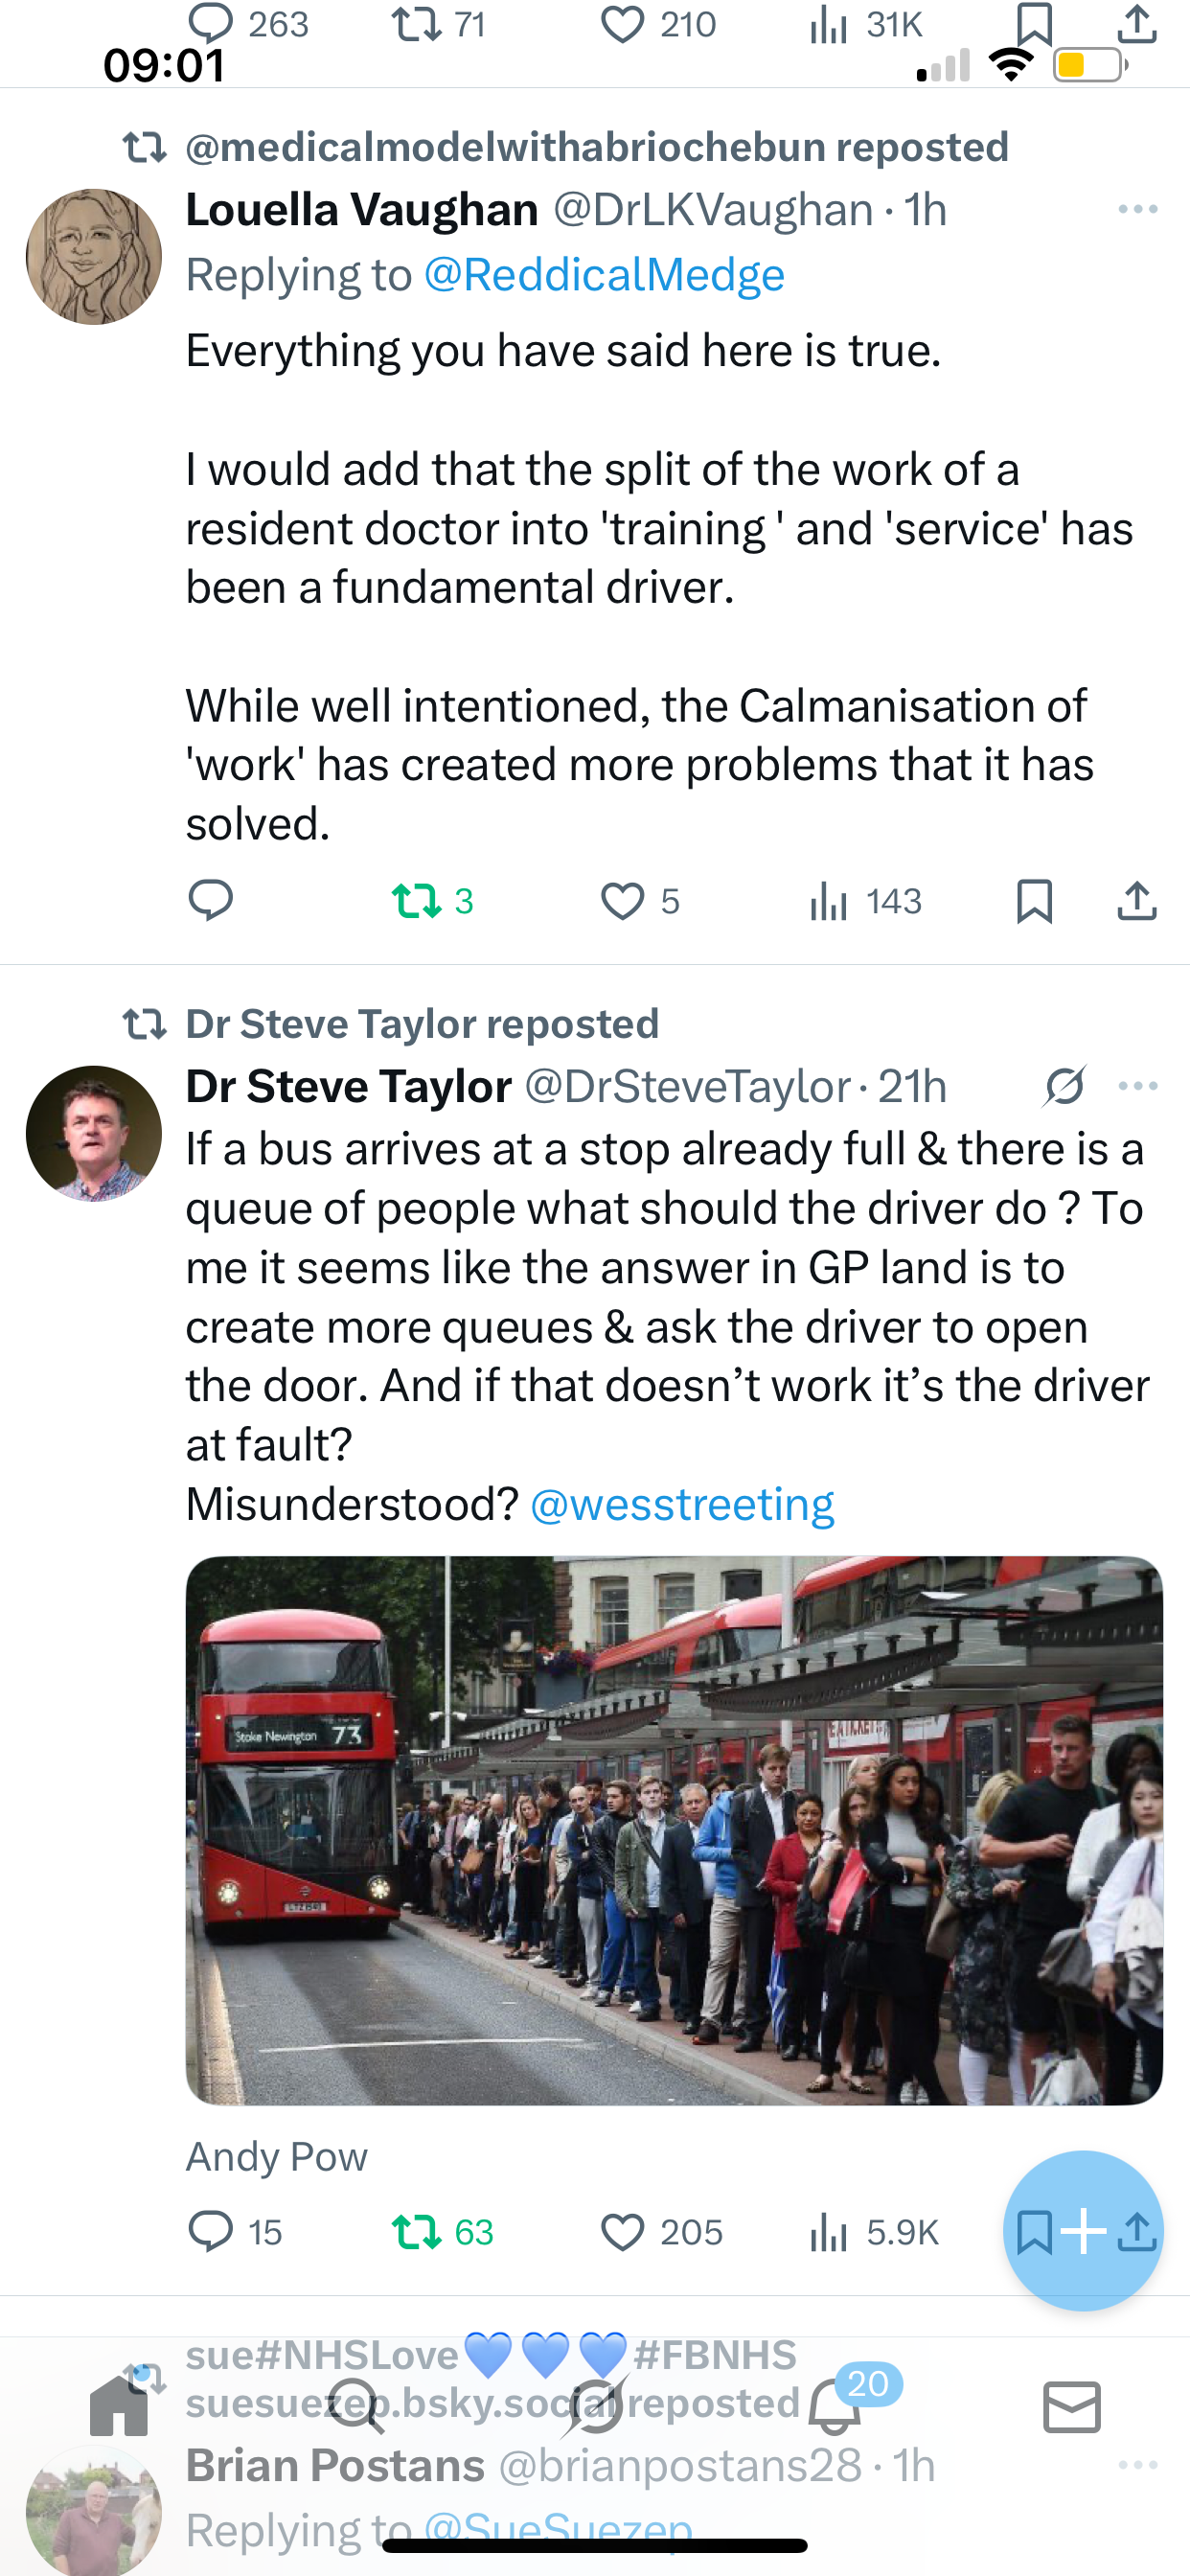This screenshot has height=2576, width=1190.
Task: Open the compose new post button
Action: pos(1083,2229)
